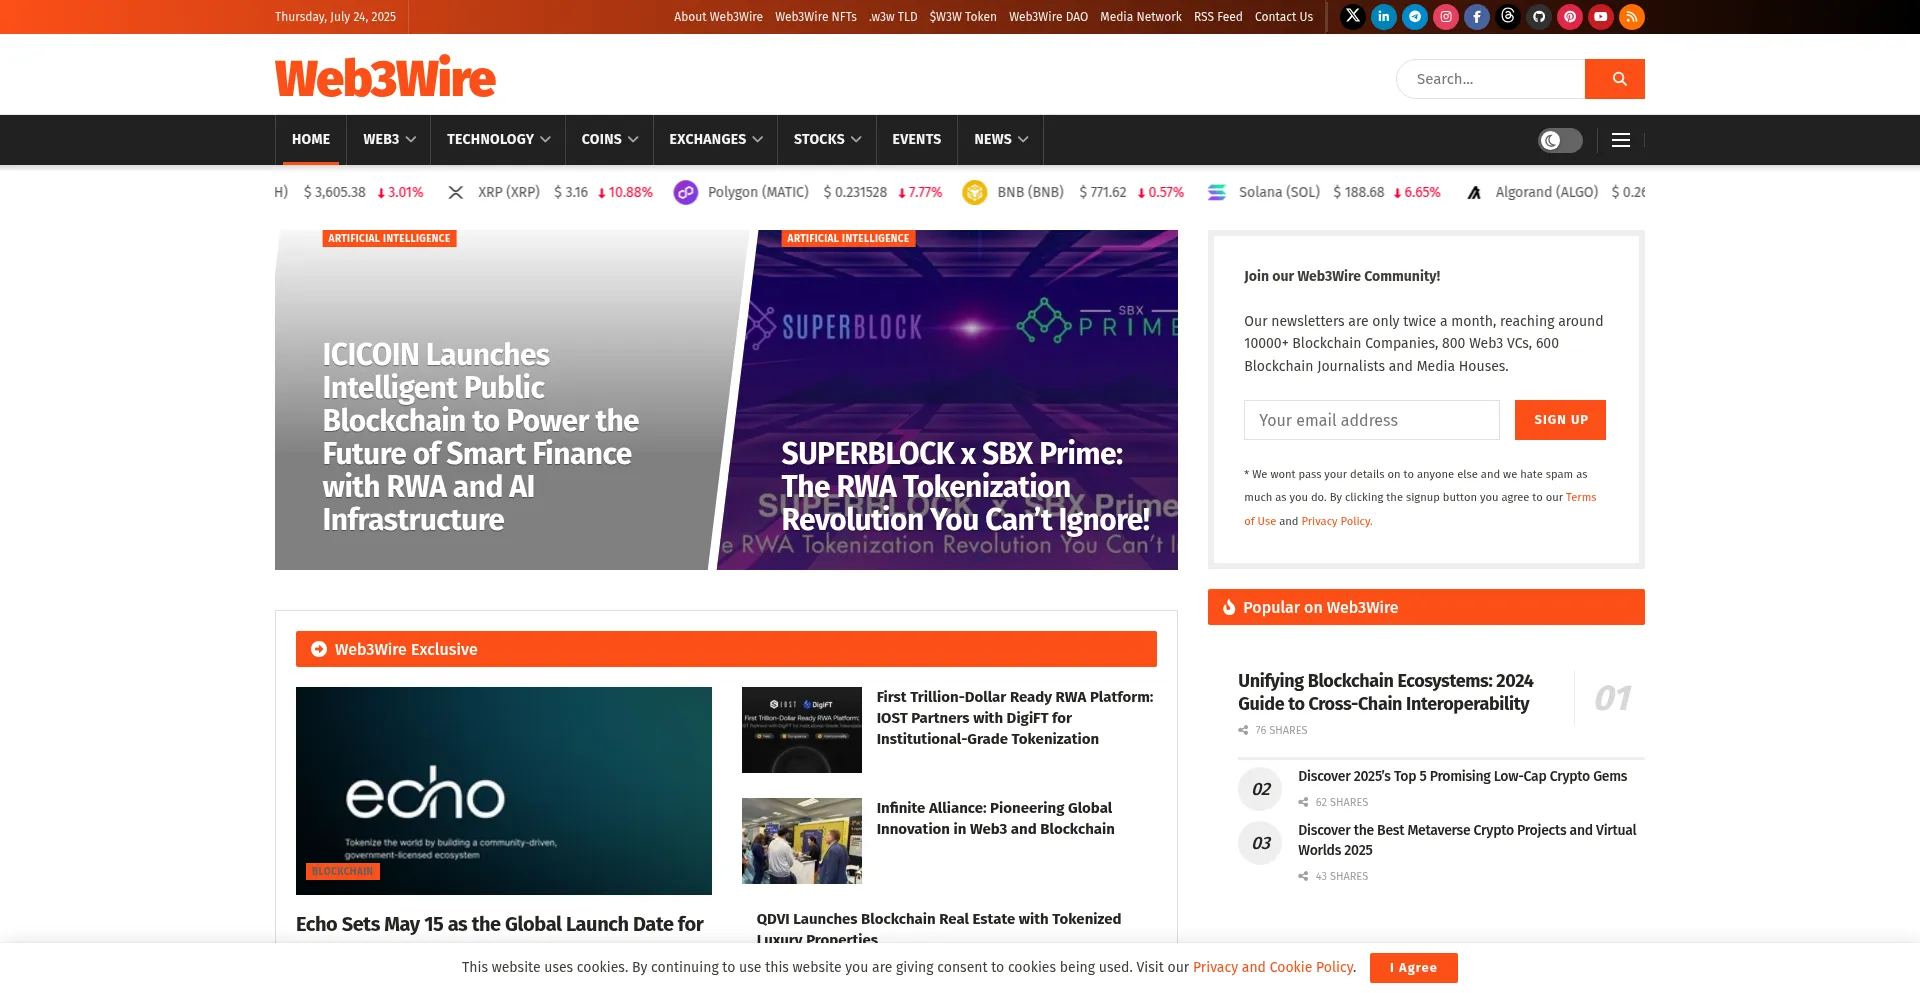Open First Trillion-Dollar Ready RWA Platform headline
The image size is (1920, 993).
1015,718
